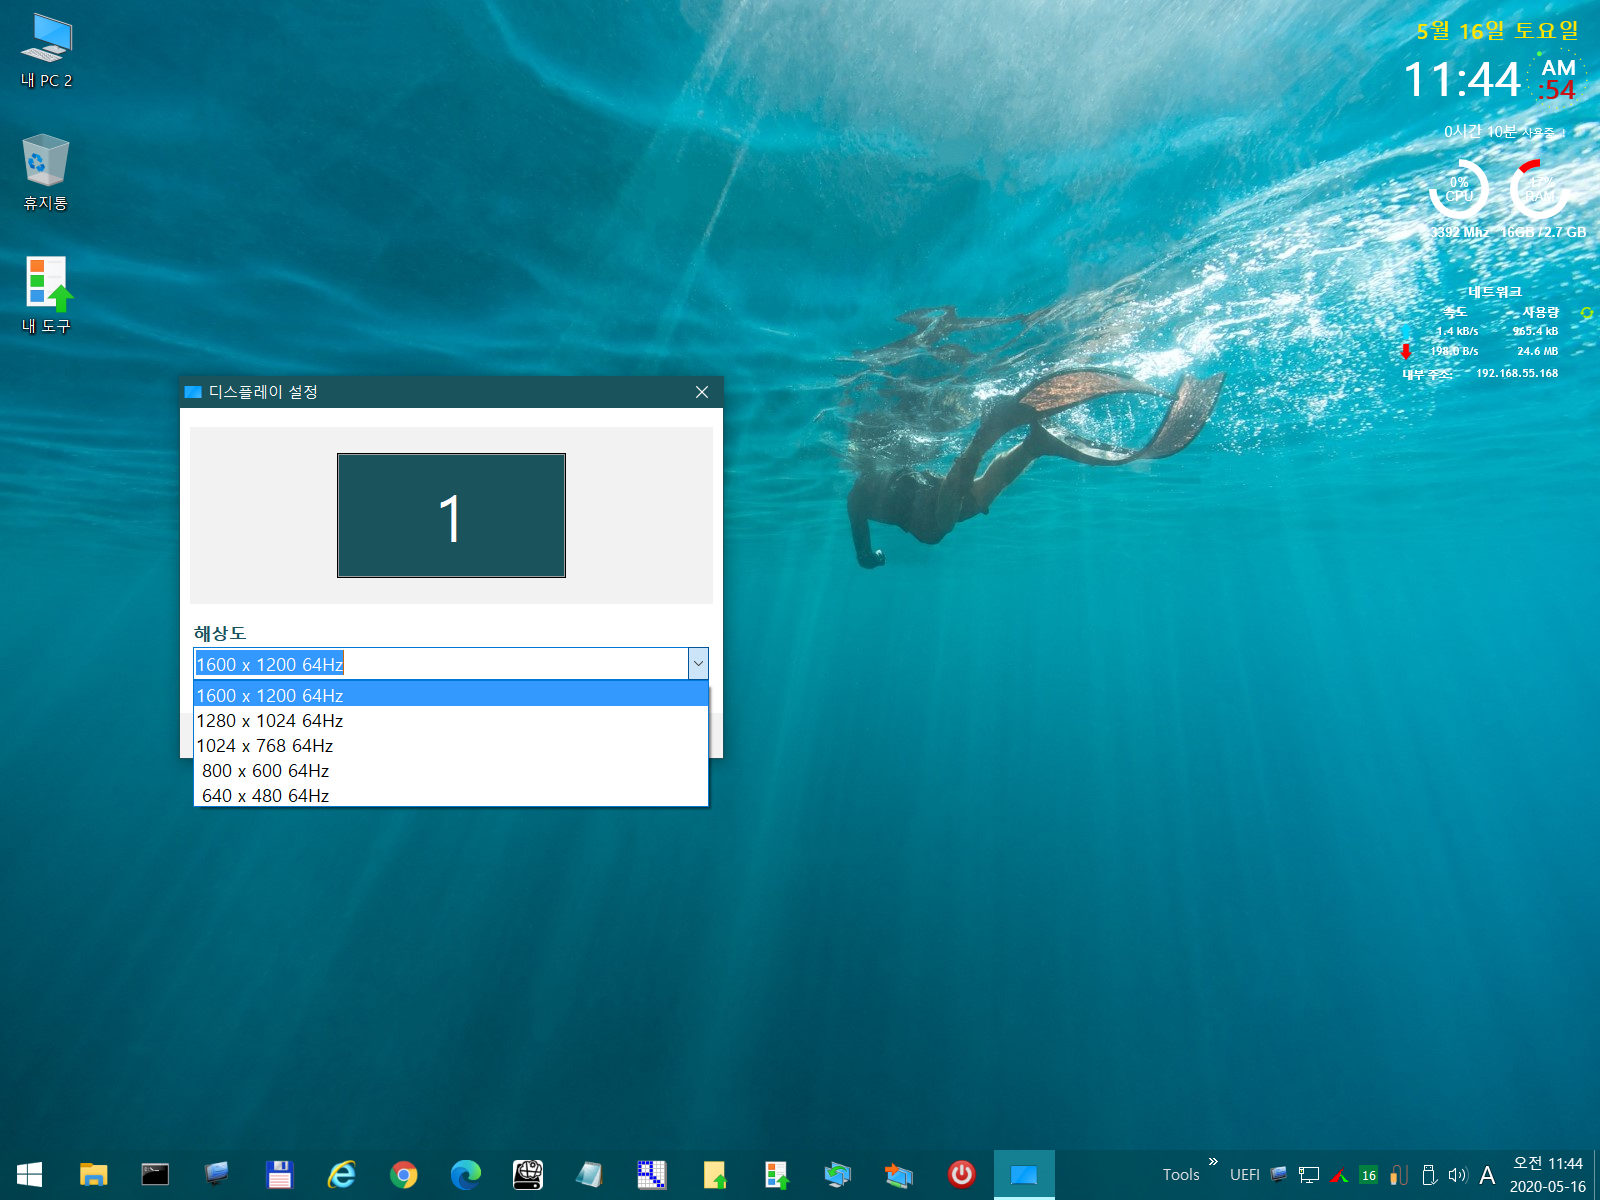Launch Microsoft Edge from the taskbar
The width and height of the screenshot is (1600, 1200).
466,1174
